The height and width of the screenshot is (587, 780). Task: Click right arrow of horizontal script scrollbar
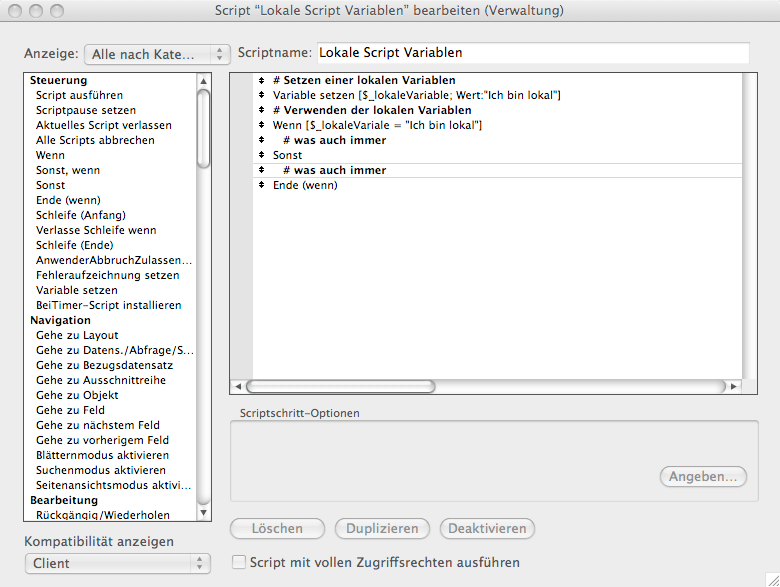tap(734, 386)
